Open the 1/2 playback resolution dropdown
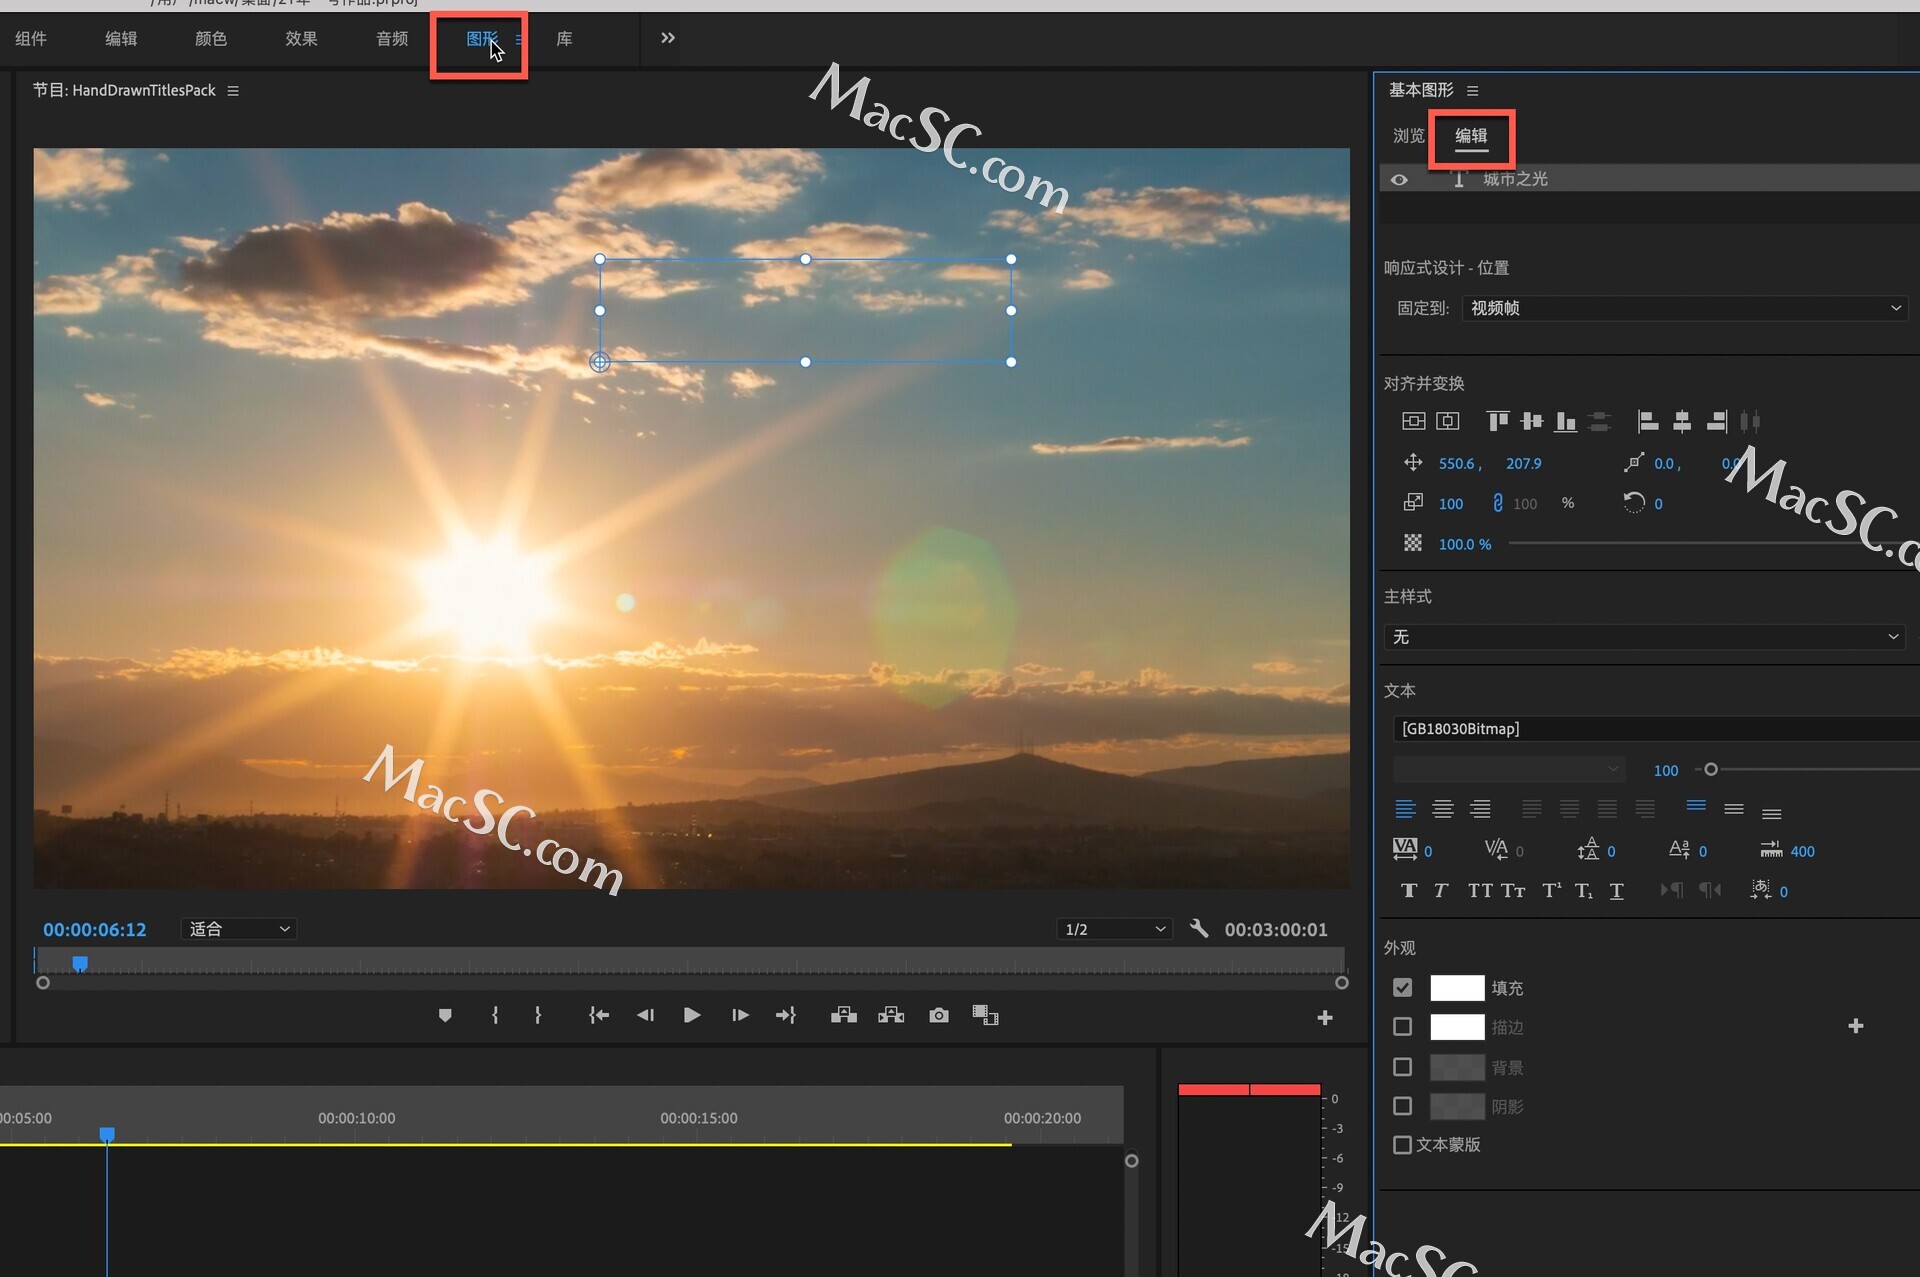Image resolution: width=1920 pixels, height=1277 pixels. tap(1114, 928)
